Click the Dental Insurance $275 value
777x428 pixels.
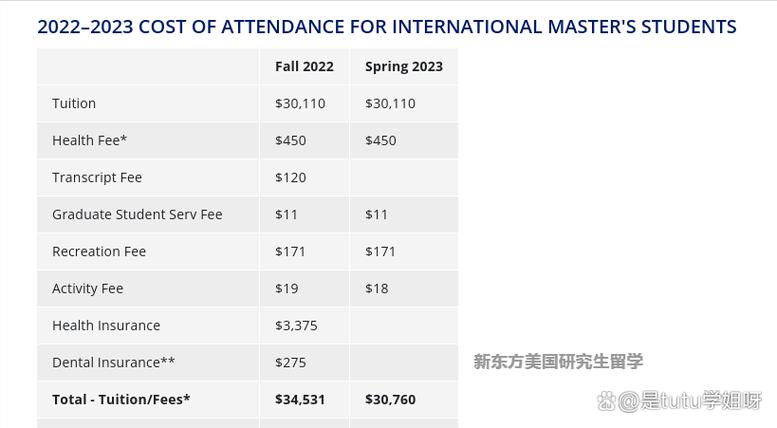click(290, 363)
